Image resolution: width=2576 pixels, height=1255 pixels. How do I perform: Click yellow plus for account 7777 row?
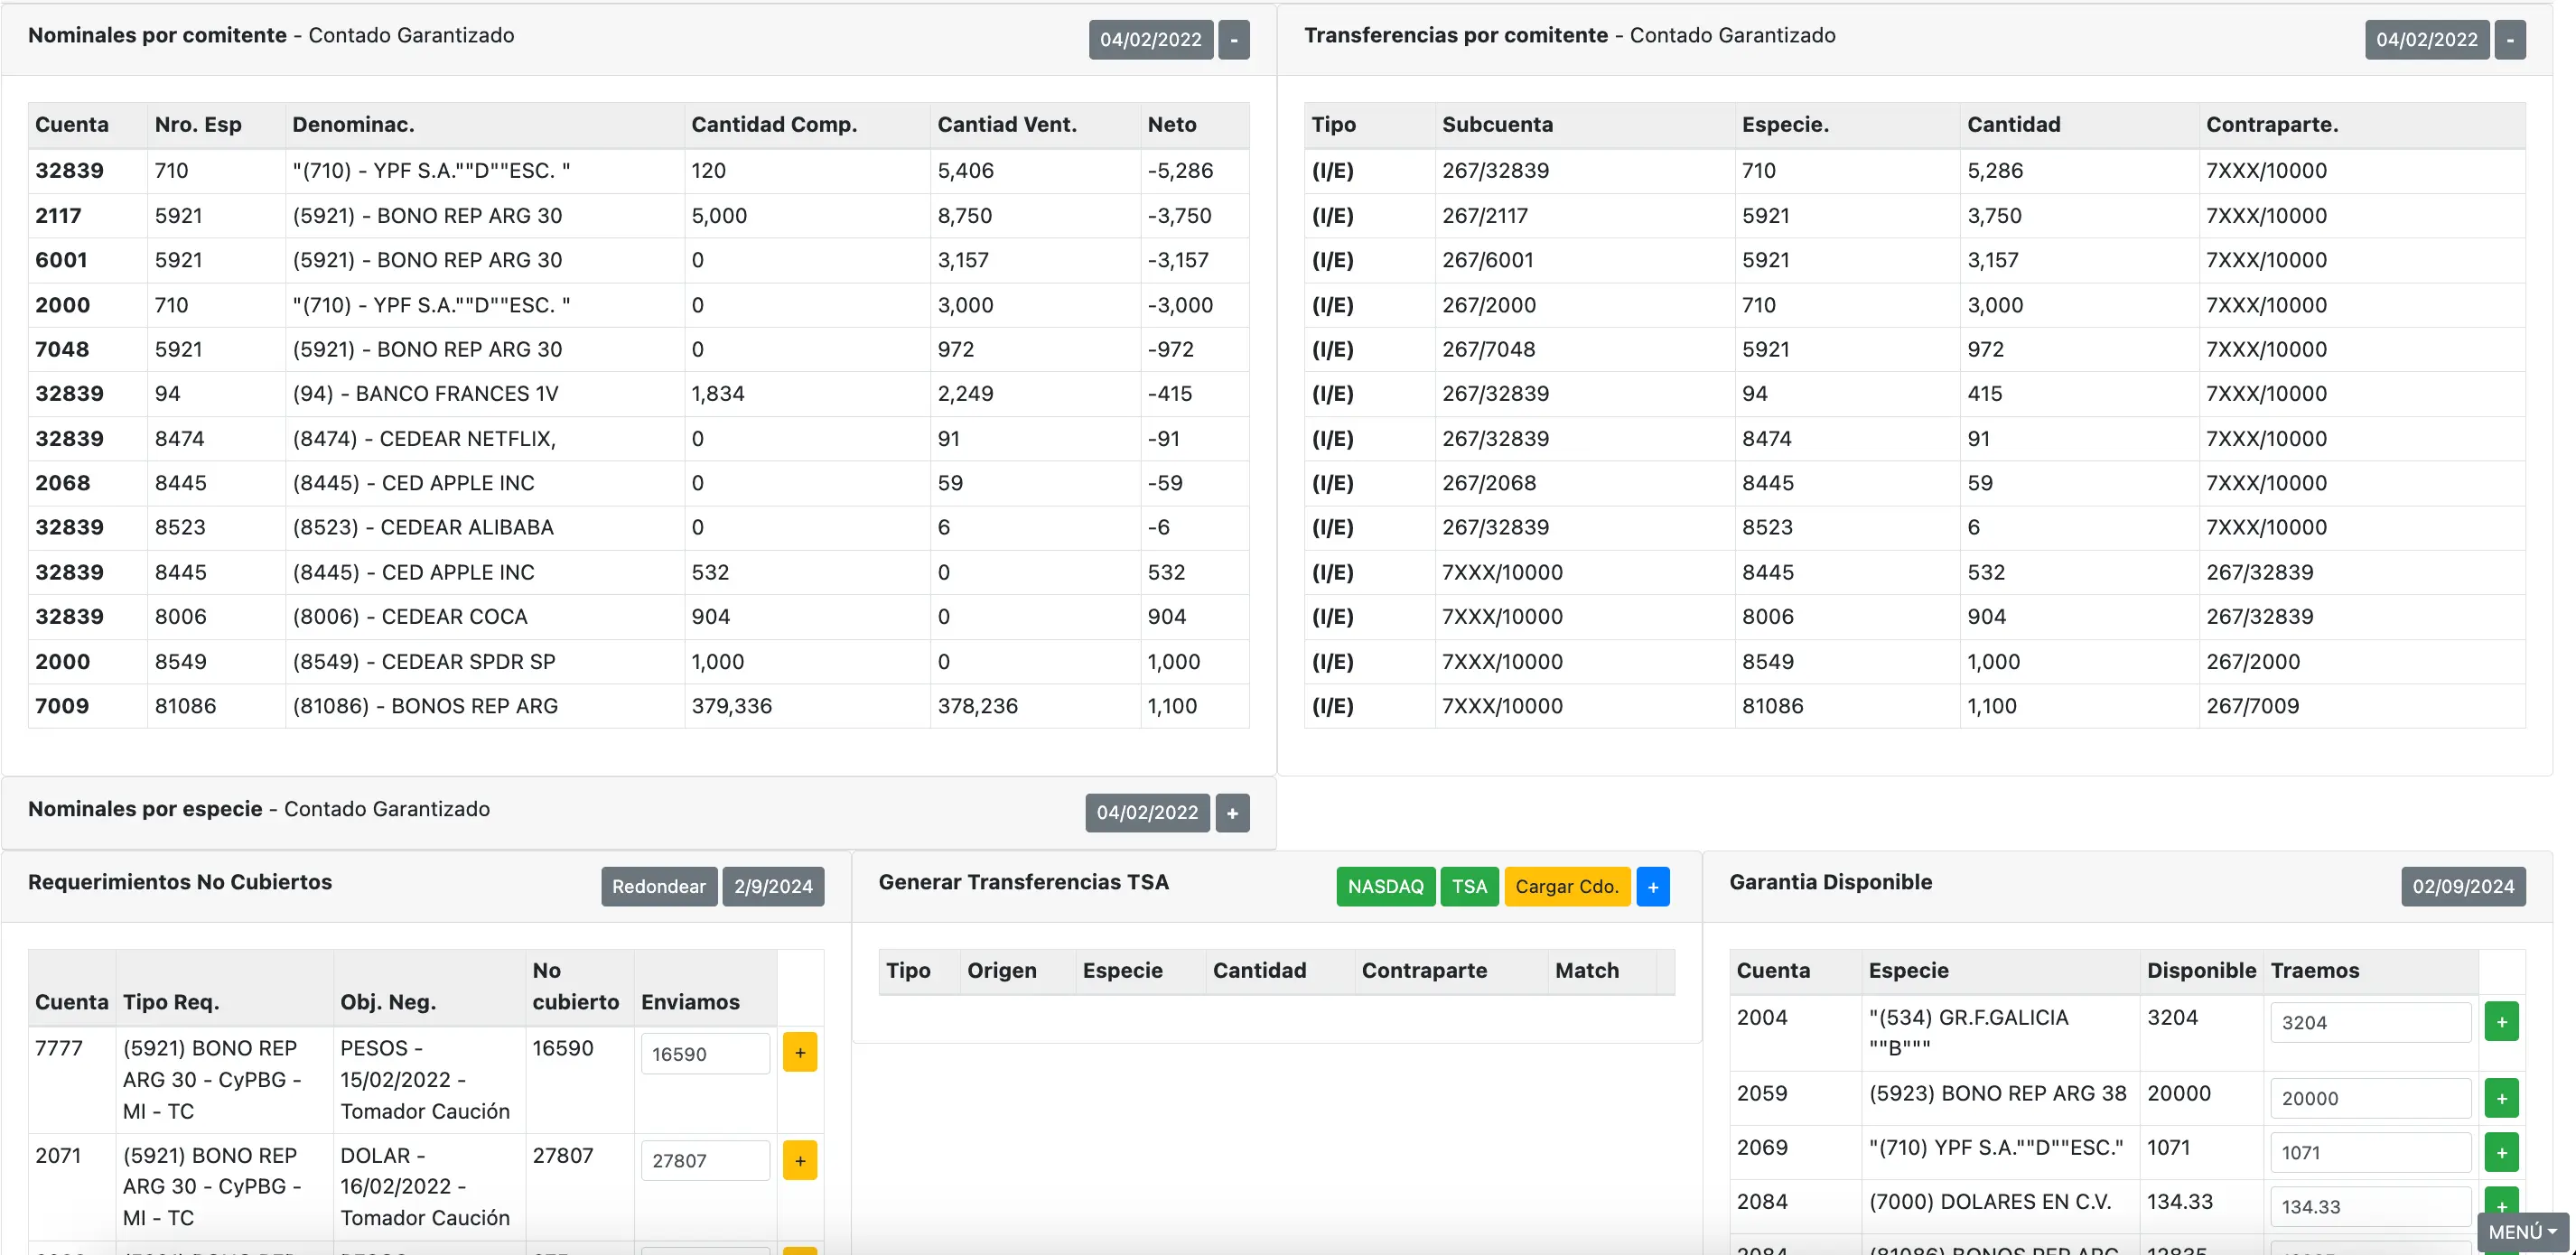pos(799,1053)
